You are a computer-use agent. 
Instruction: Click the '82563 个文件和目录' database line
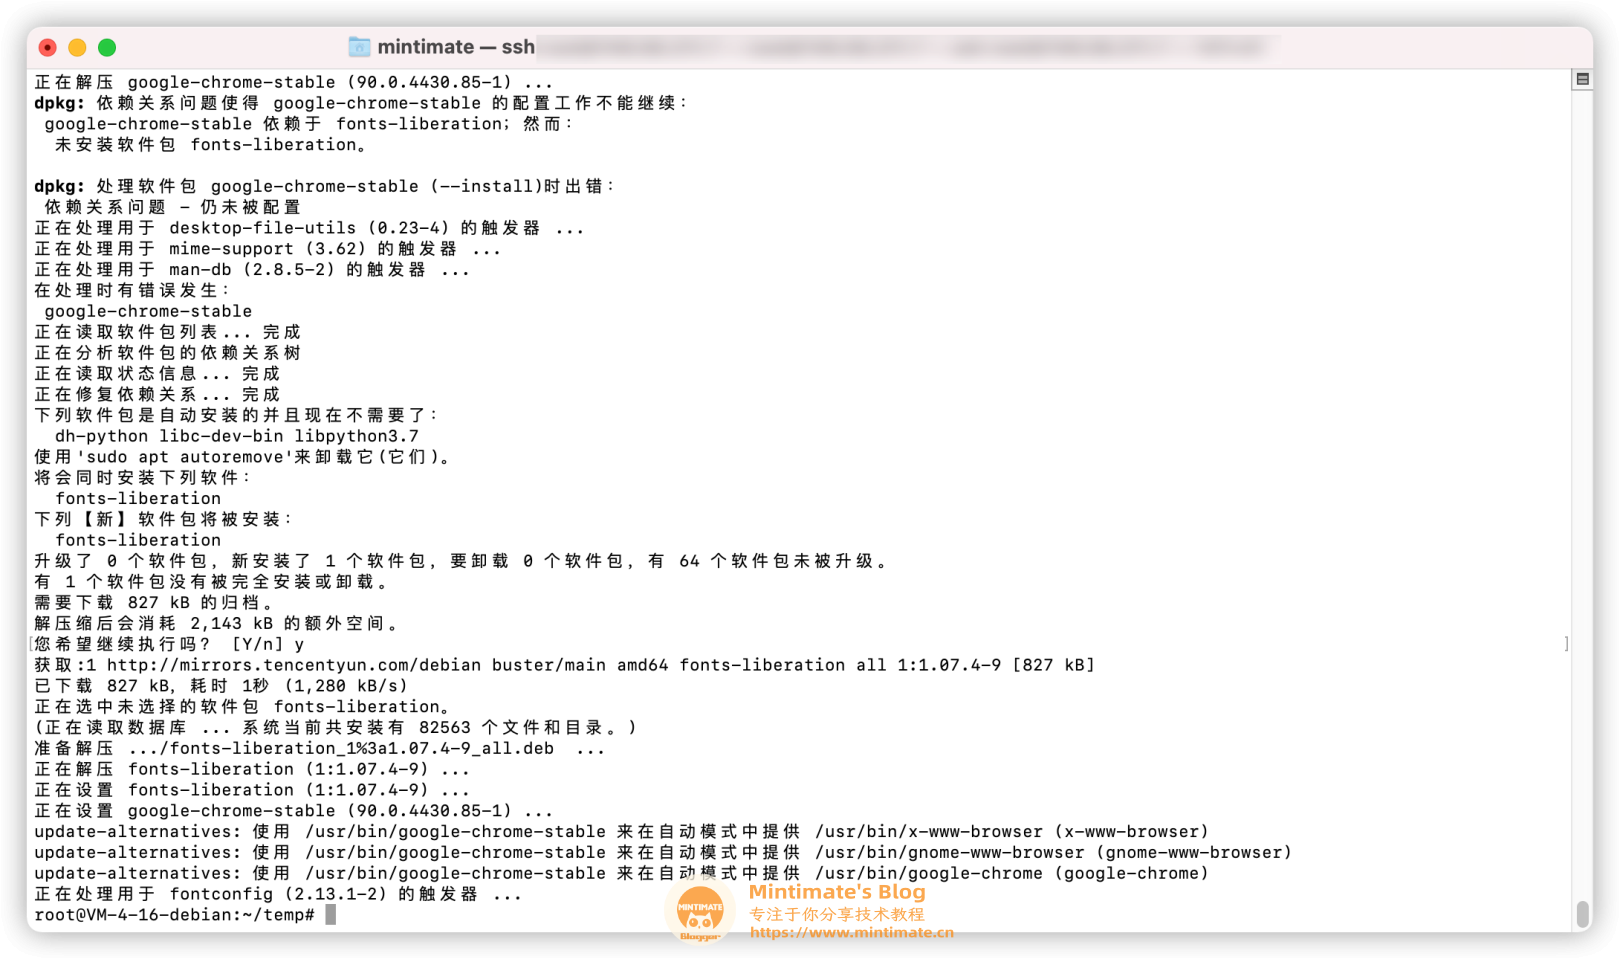tap(335, 728)
